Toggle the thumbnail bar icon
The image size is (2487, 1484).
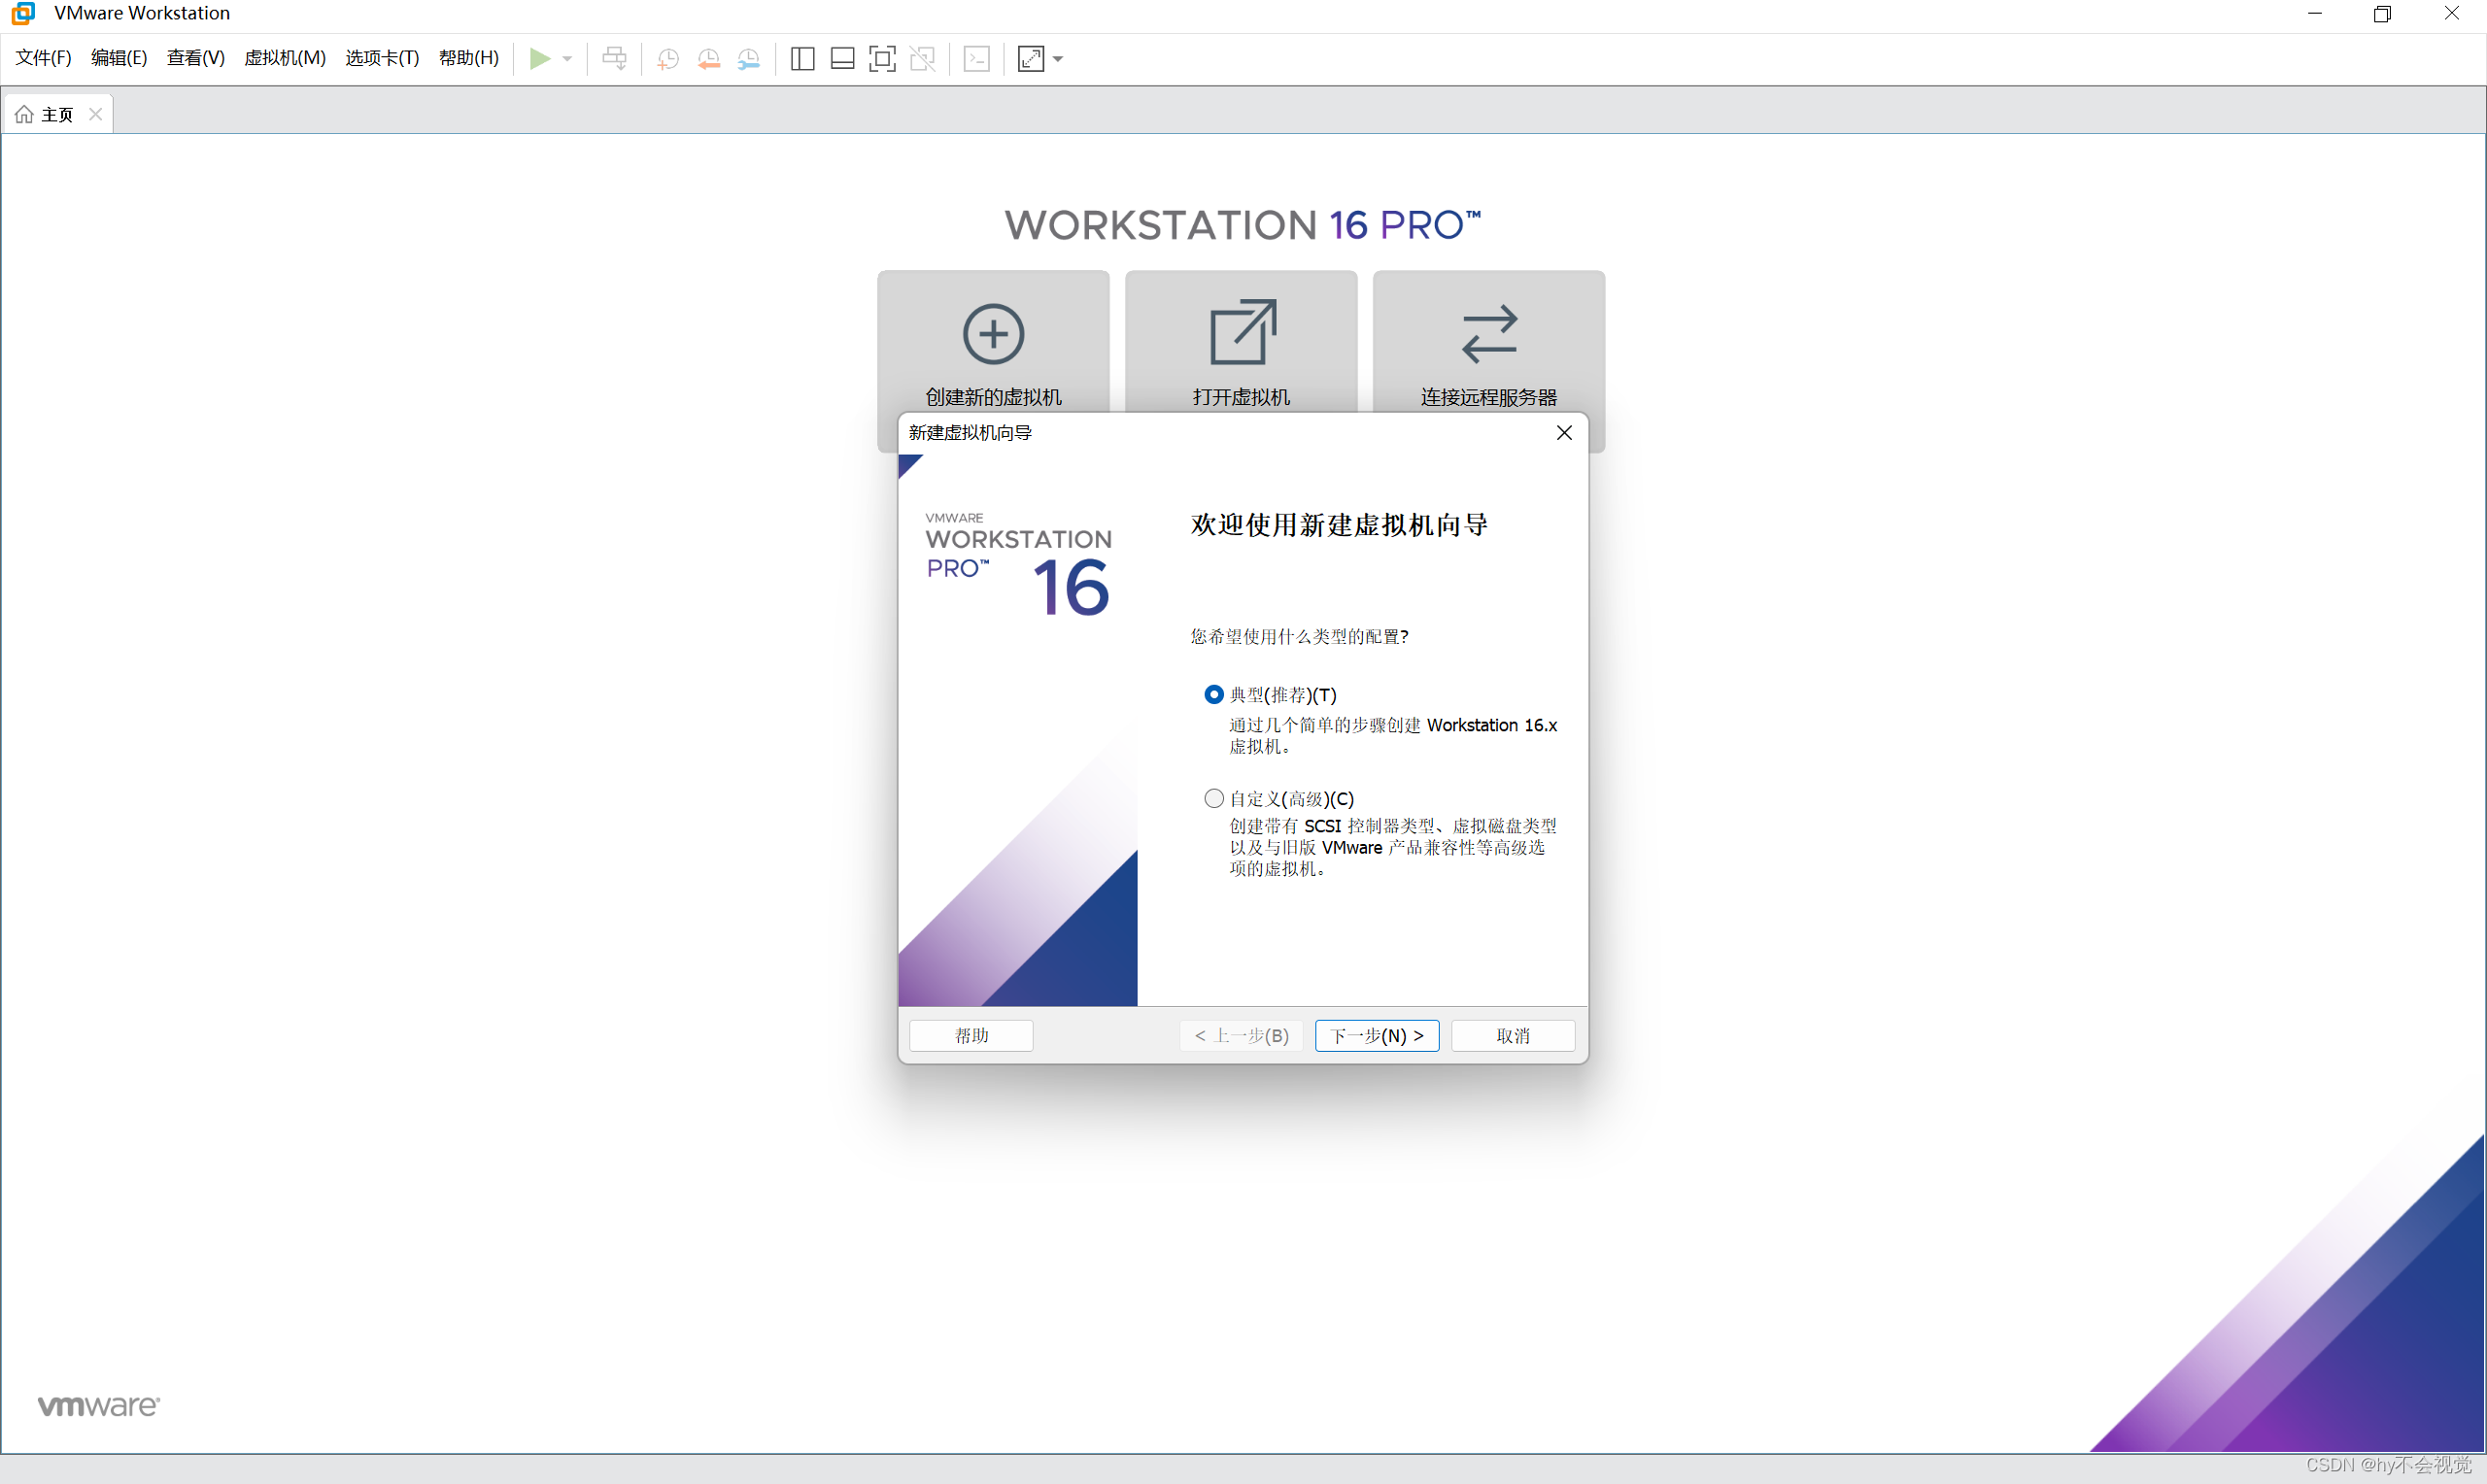click(x=842, y=59)
